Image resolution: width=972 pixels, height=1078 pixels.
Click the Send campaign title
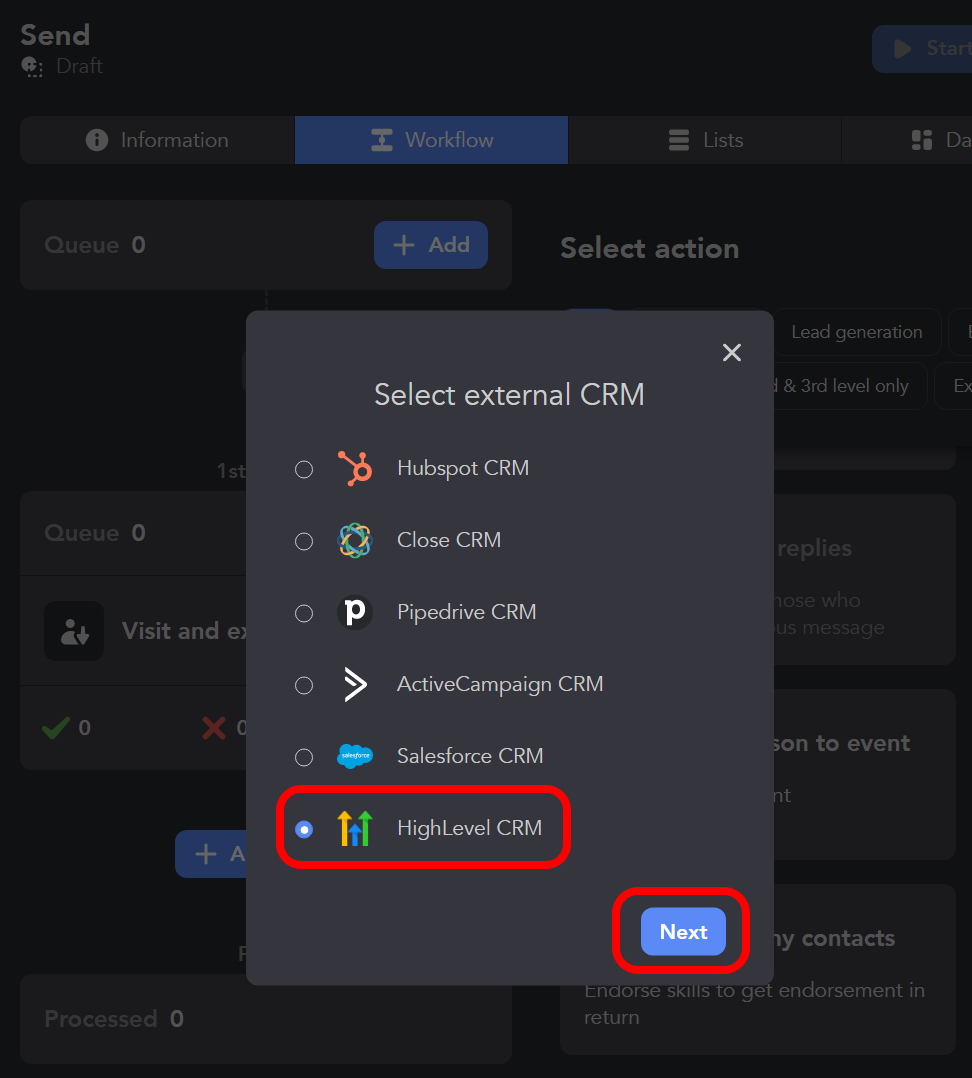click(x=55, y=35)
